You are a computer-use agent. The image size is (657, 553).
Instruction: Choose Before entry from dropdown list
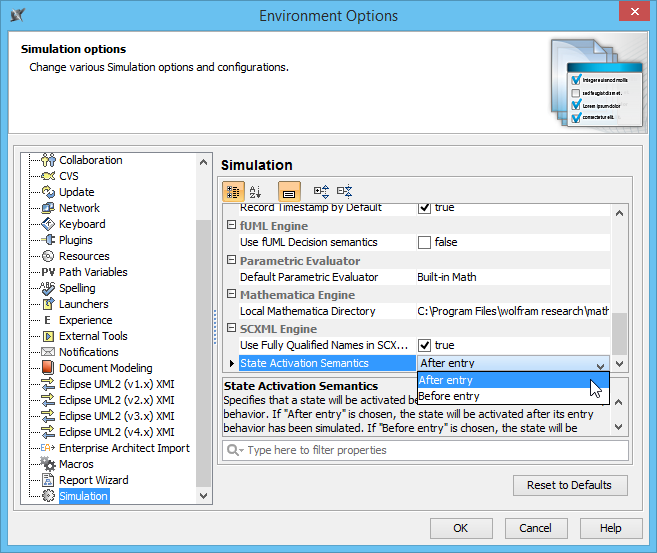pyautogui.click(x=449, y=396)
